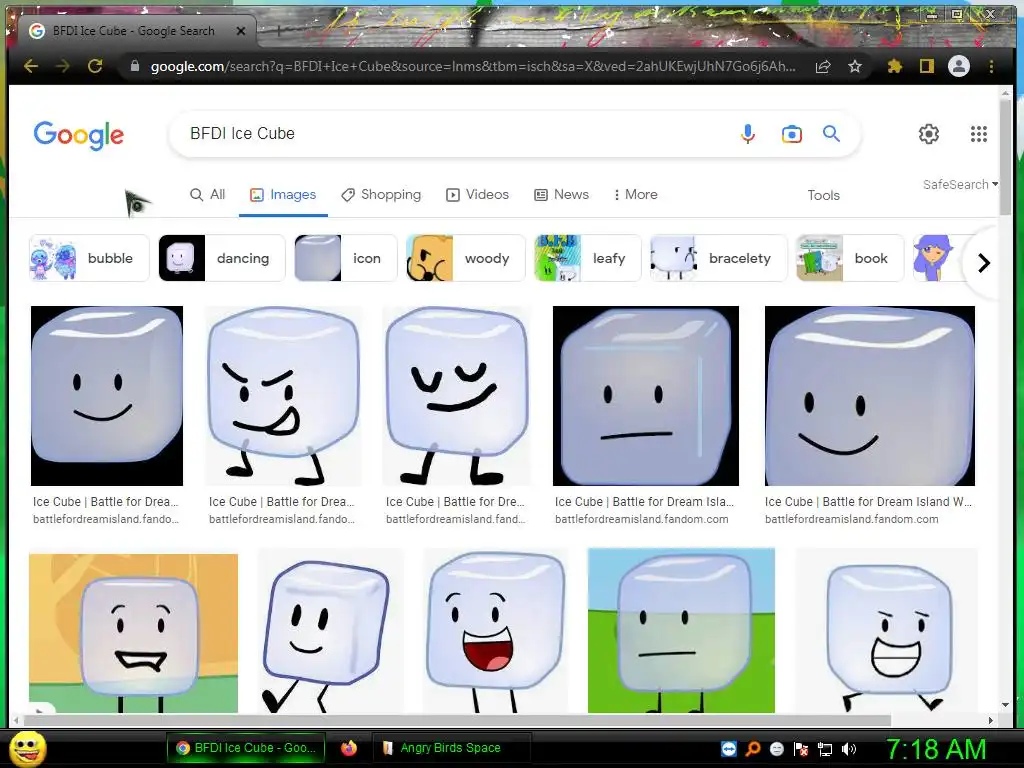Click the smiley start button on taskbar
Screen dimensions: 1024x768
pyautogui.click(x=28, y=748)
